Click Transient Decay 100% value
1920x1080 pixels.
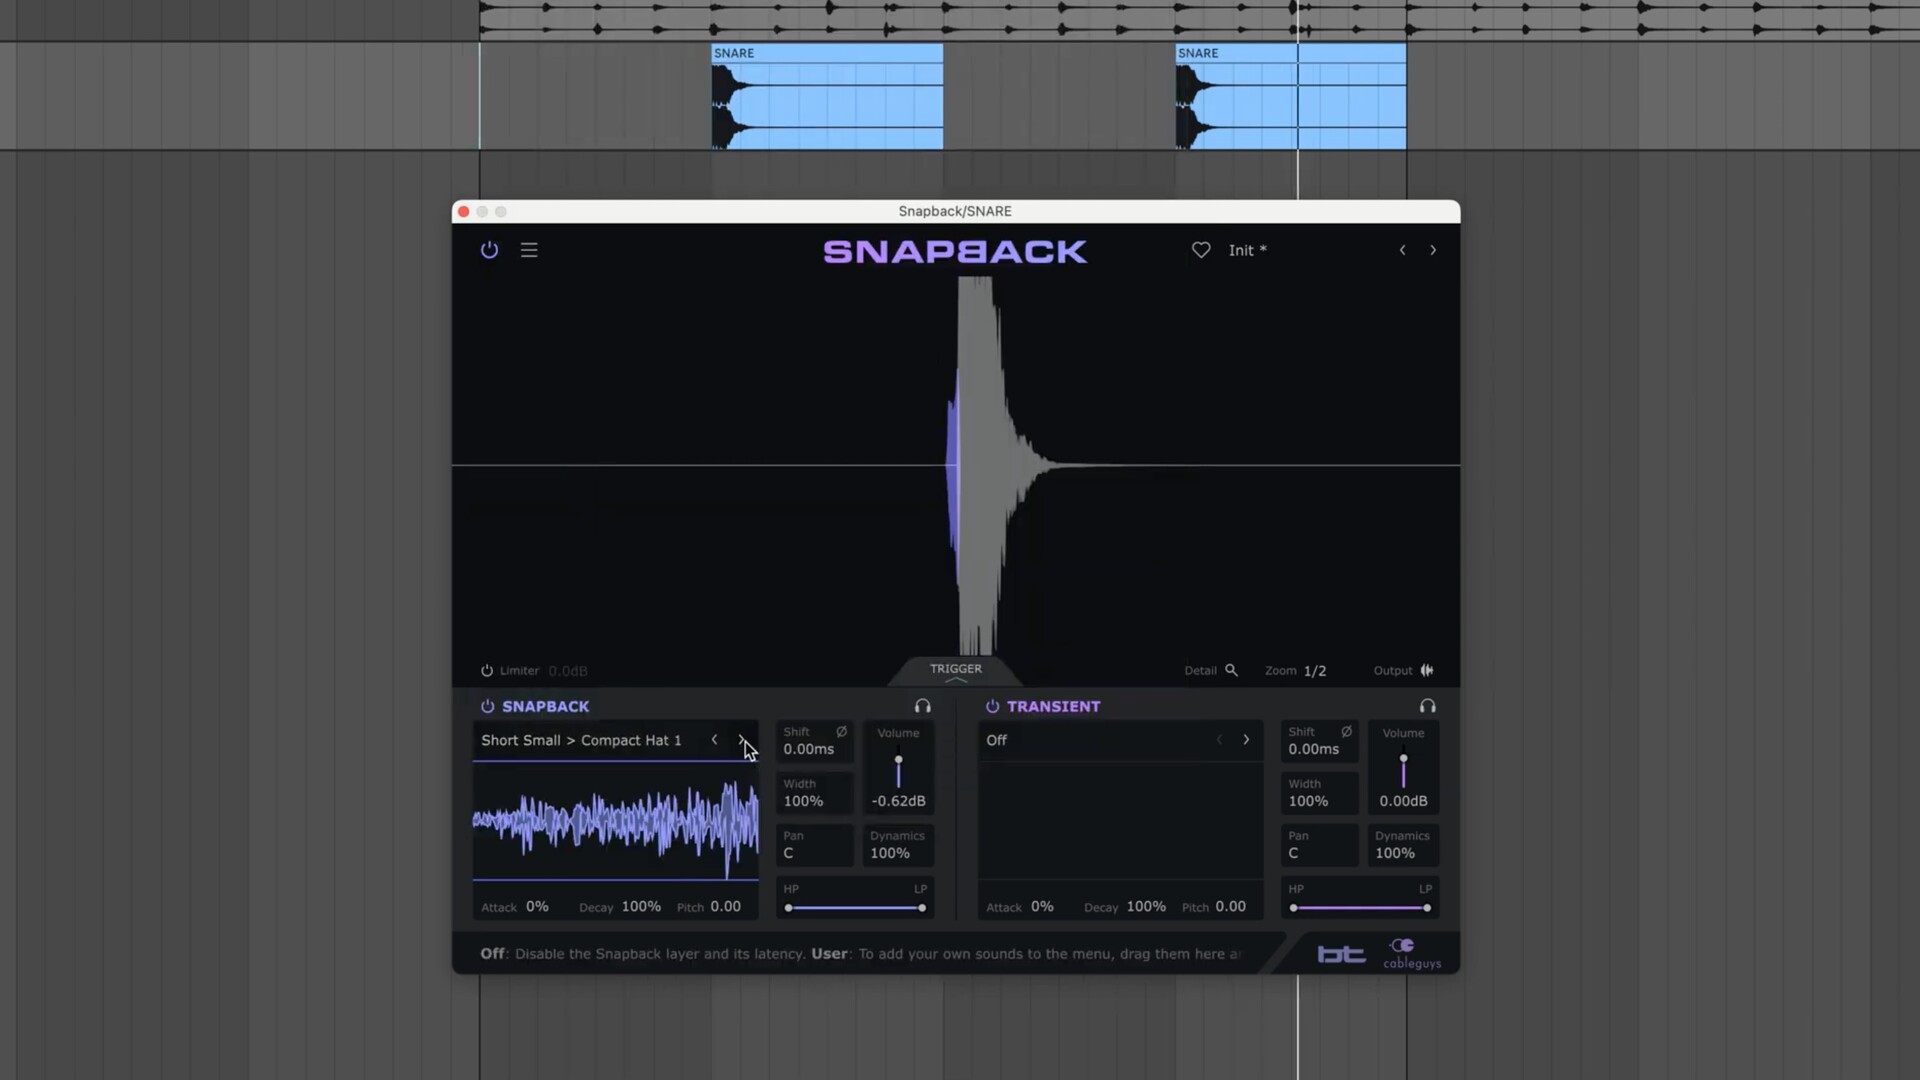tap(1146, 907)
